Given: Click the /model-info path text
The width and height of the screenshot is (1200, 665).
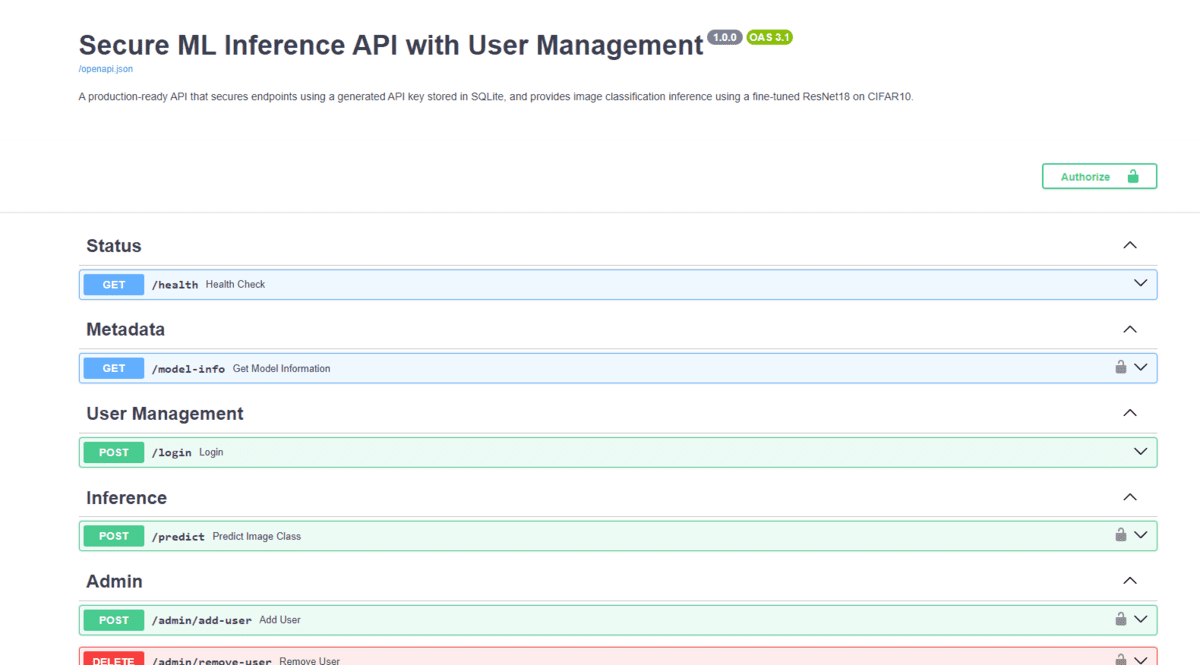Looking at the screenshot, I should [x=188, y=369].
